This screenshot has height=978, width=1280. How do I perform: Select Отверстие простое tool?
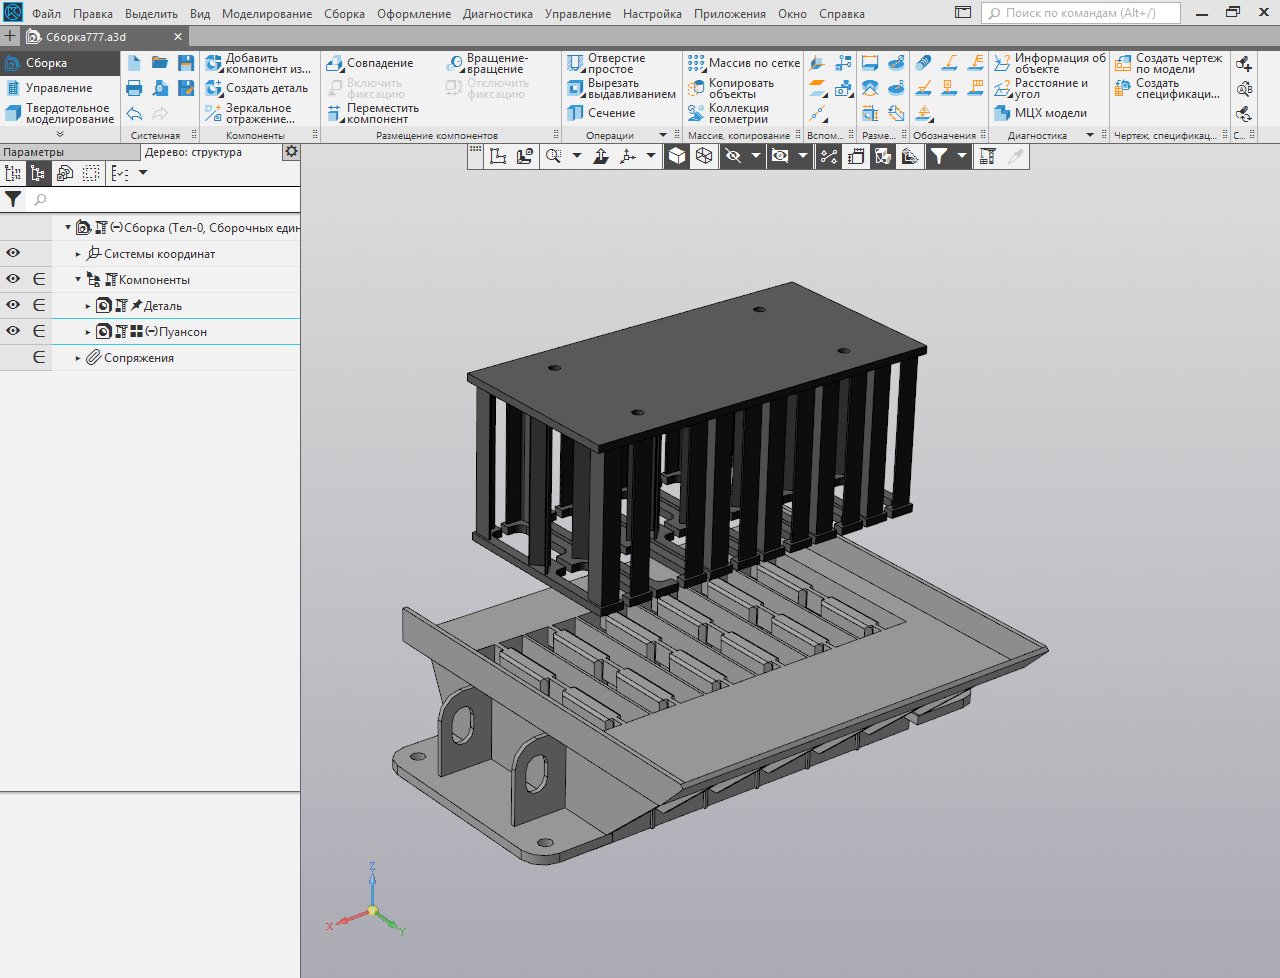click(606, 63)
